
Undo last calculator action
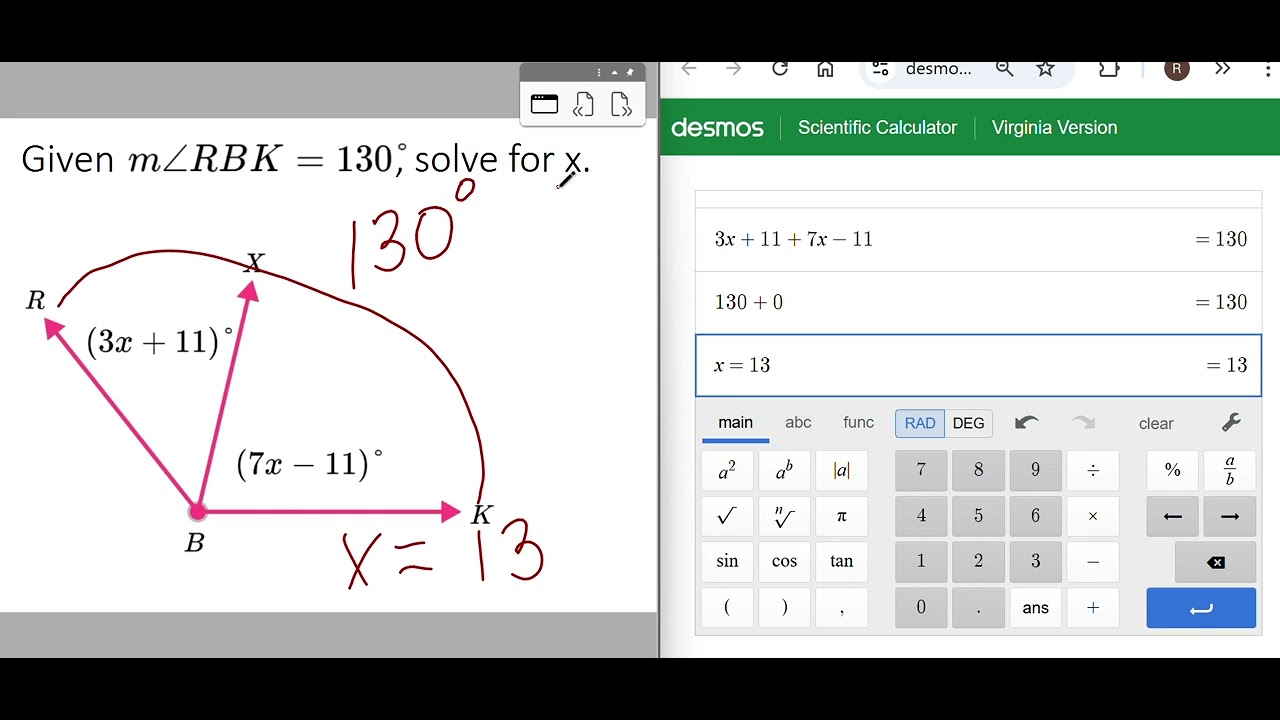[1026, 423]
